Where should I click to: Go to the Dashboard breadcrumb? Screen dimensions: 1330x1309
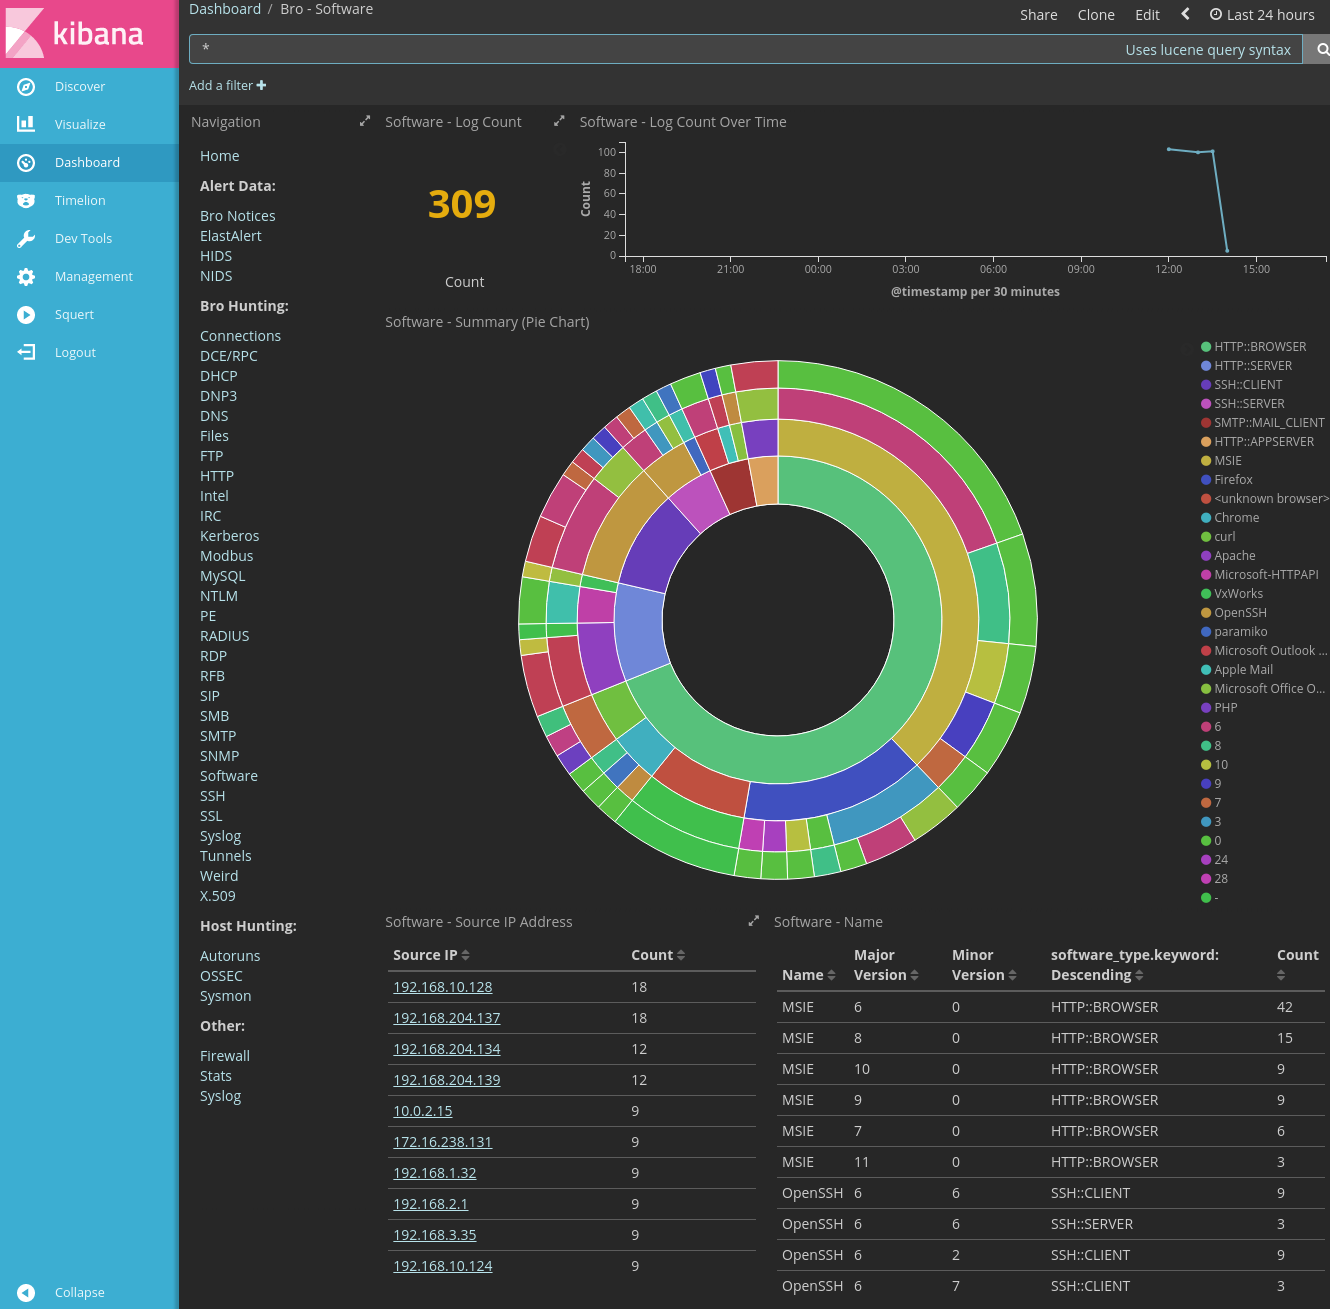point(225,9)
